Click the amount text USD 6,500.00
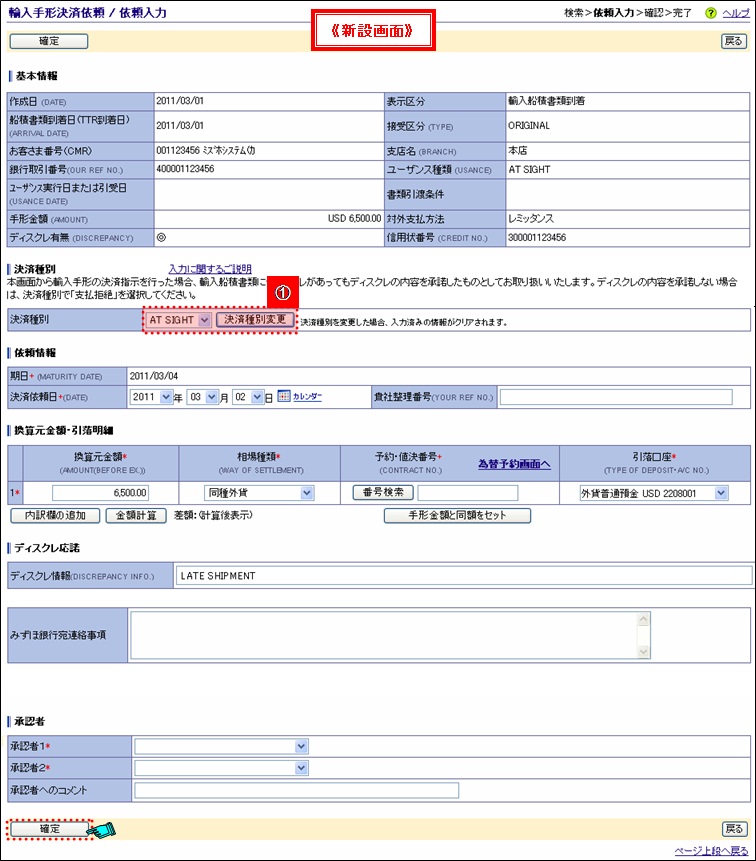The width and height of the screenshot is (756, 861). (x=354, y=219)
